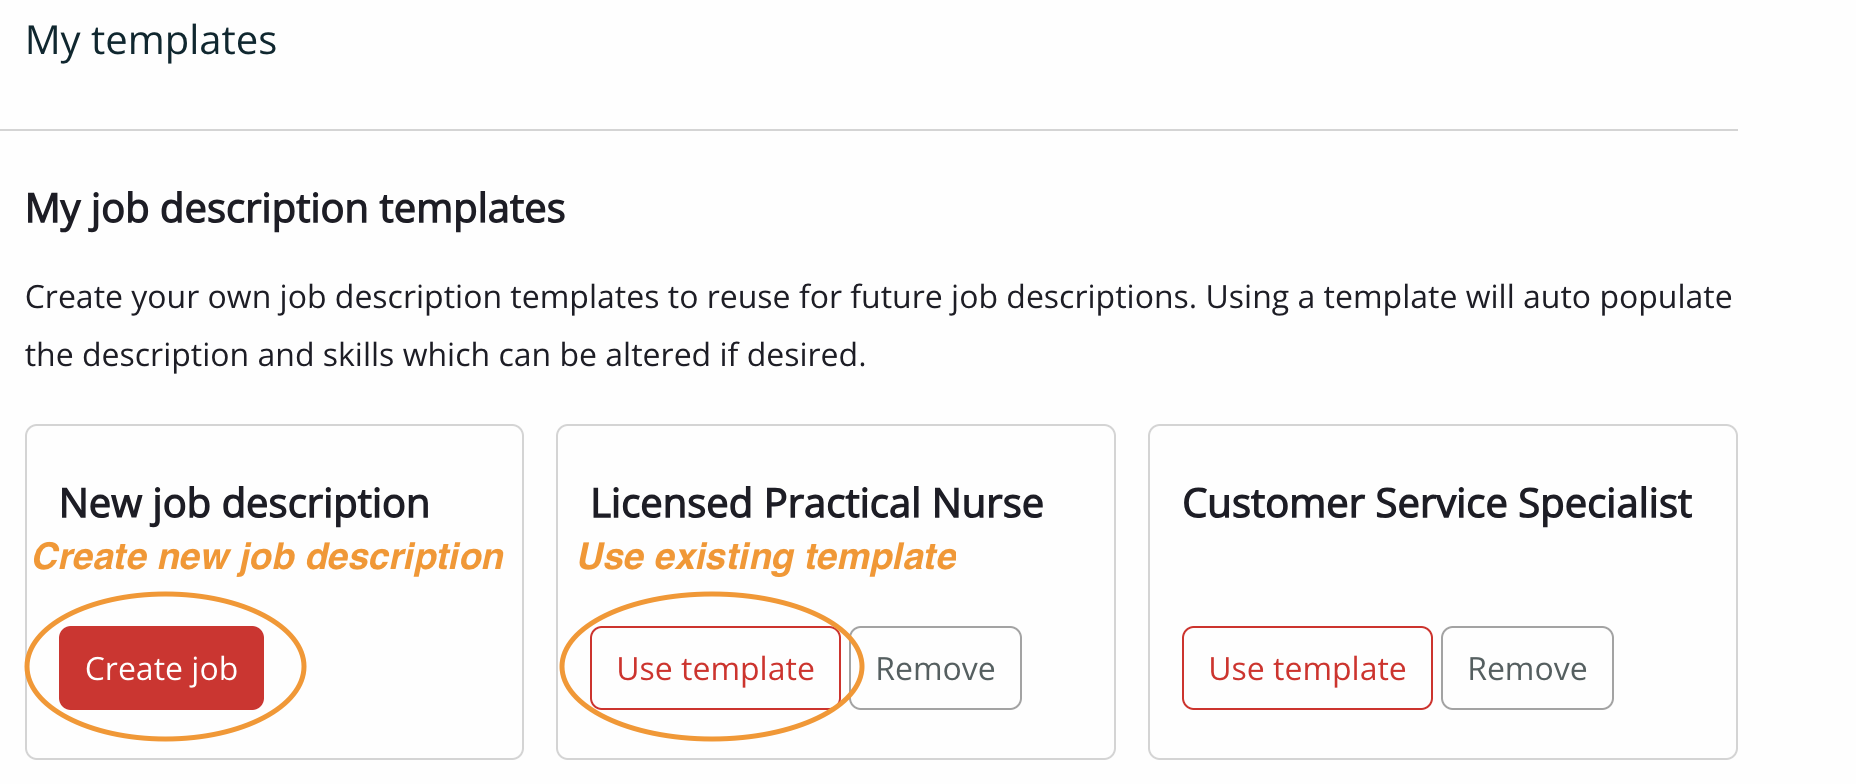Viewport: 1856px width, 784px height.
Task: Remove the Customer Service Specialist template
Action: point(1527,668)
